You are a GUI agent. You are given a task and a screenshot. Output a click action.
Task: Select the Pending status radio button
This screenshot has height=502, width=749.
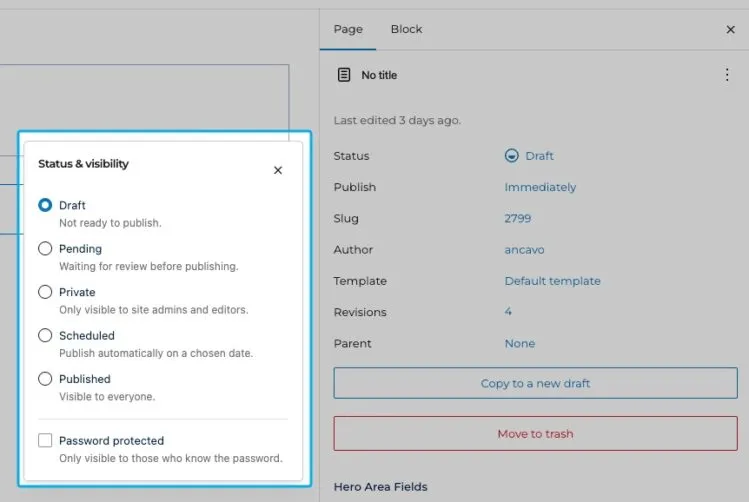click(45, 248)
